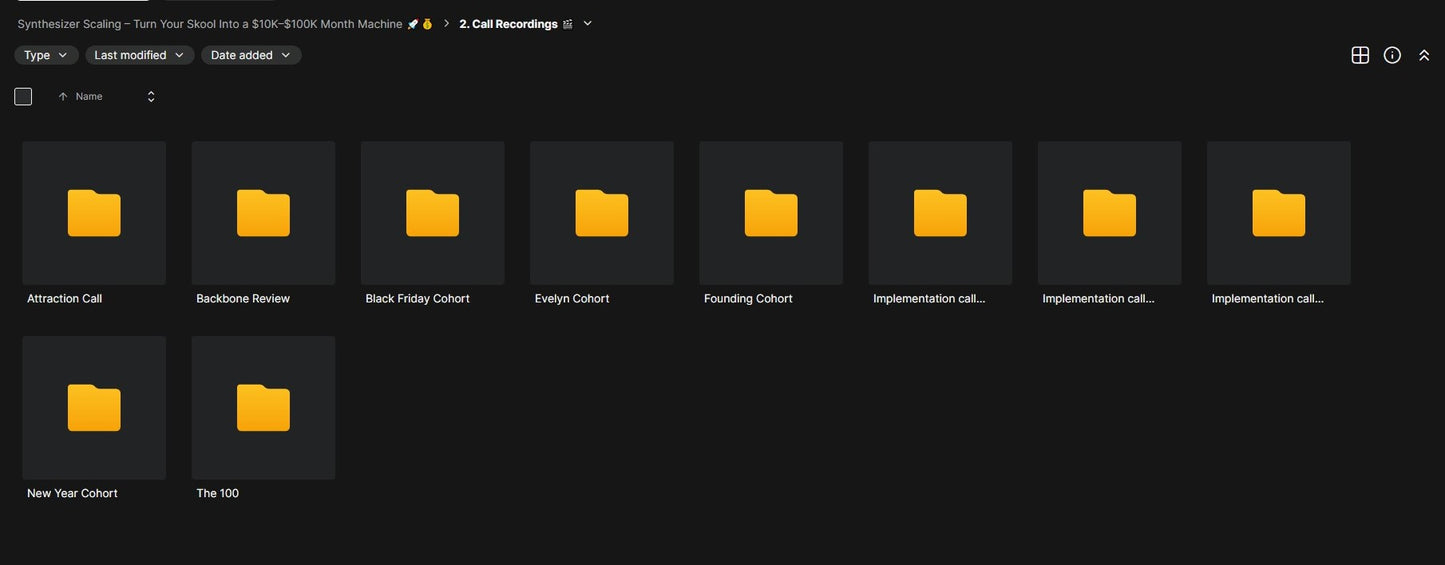Select the 'New Year Cohort' label
This screenshot has height=565, width=1445.
click(72, 493)
